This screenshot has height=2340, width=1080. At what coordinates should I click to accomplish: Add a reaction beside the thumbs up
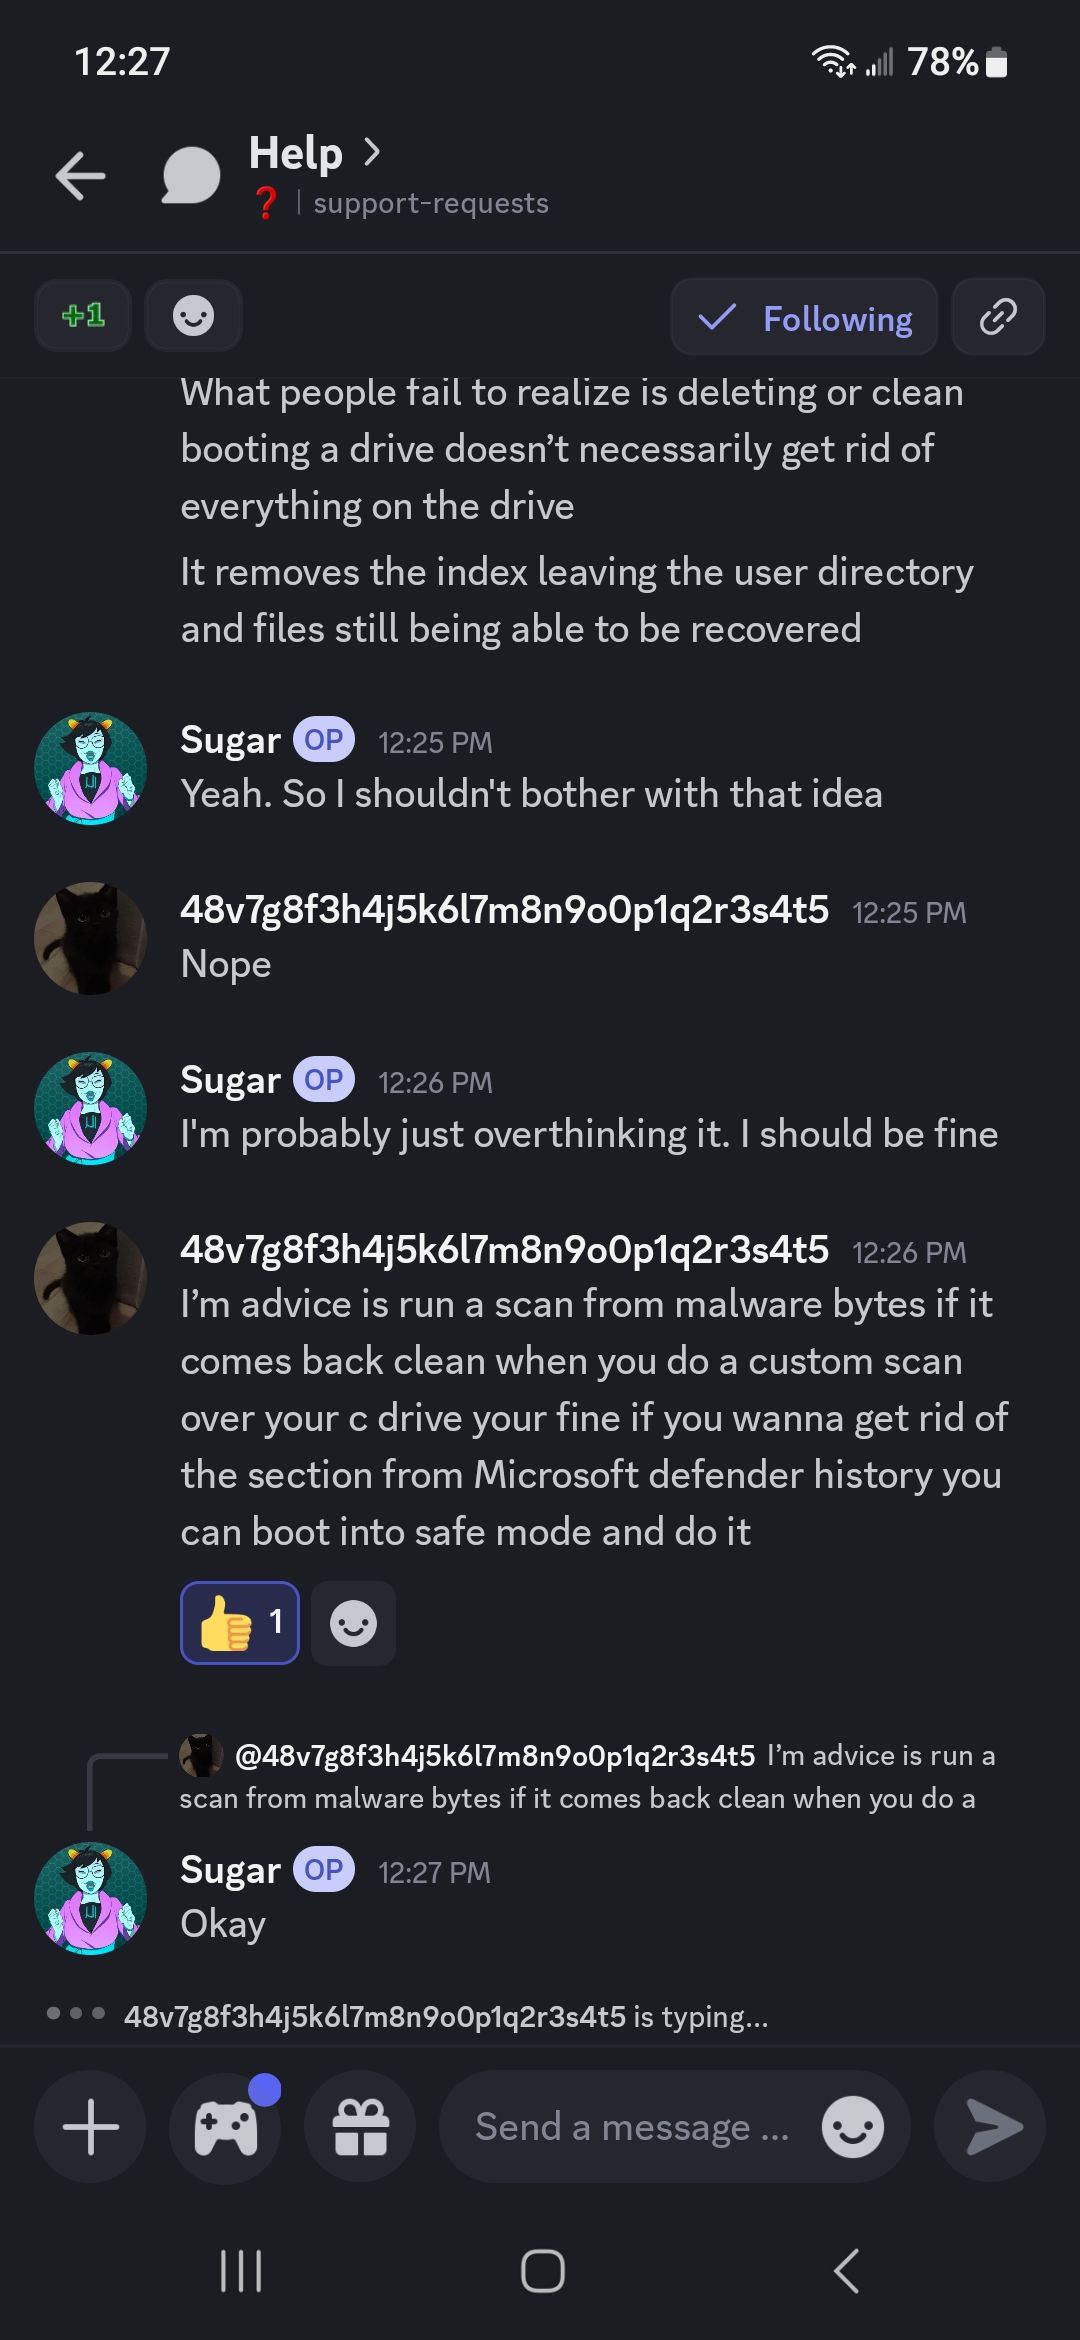coord(353,1622)
